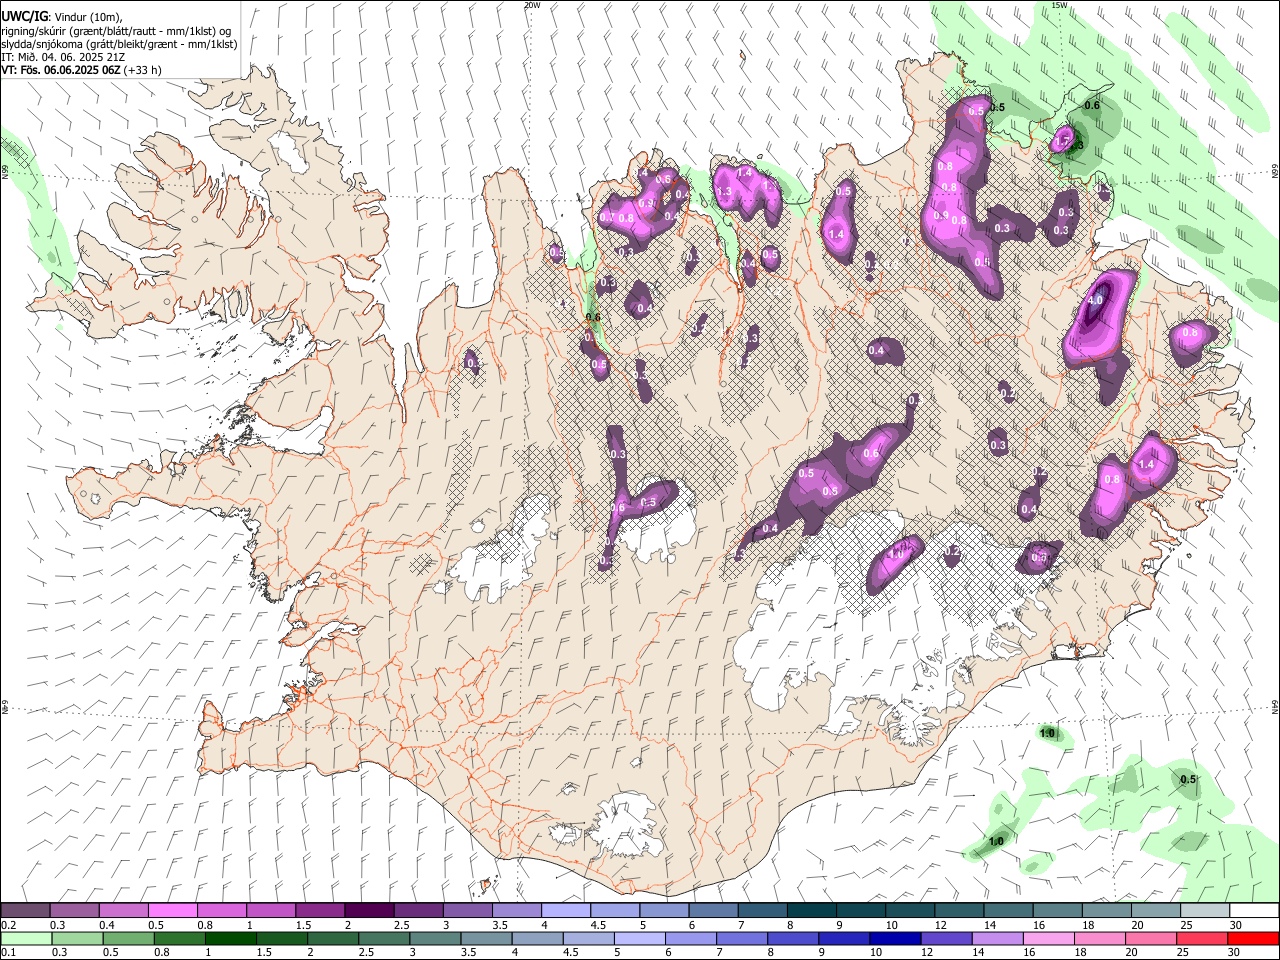Click the lilac 14–16 lower legend swatch
The width and height of the screenshot is (1280, 960).
point(998,938)
